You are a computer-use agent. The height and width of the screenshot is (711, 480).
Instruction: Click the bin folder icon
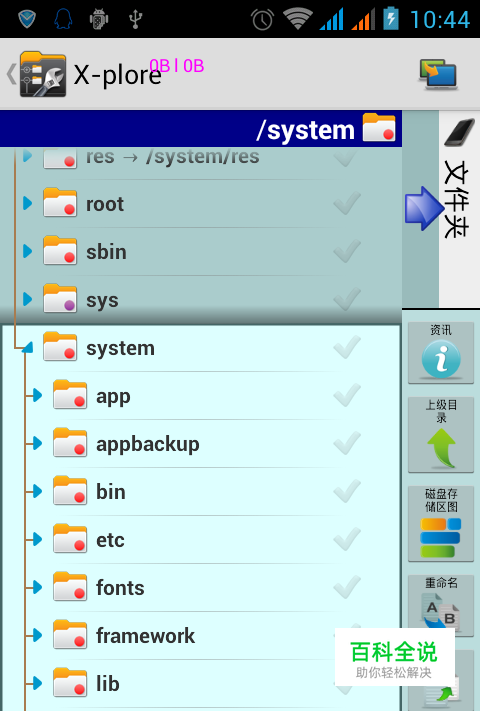coord(70,491)
